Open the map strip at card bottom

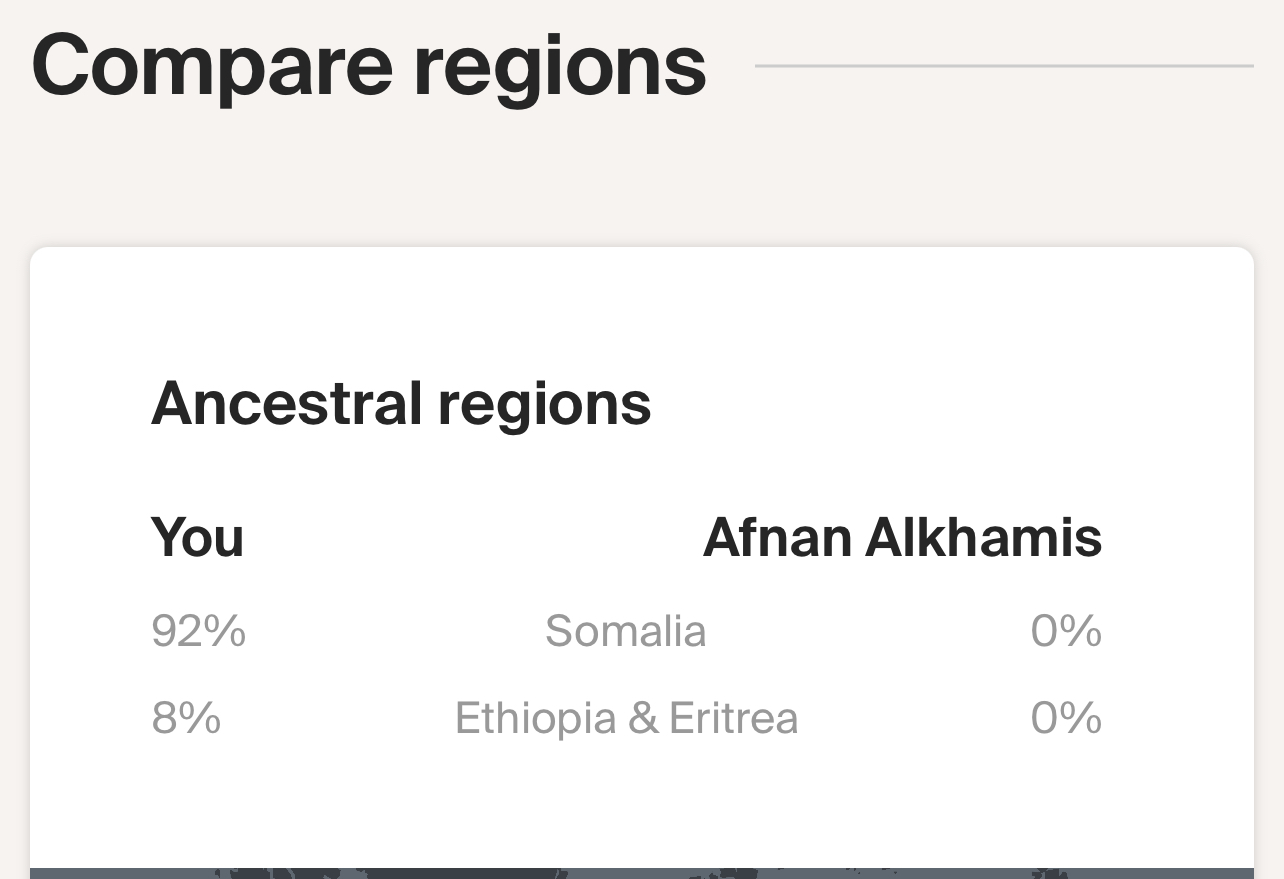642,873
